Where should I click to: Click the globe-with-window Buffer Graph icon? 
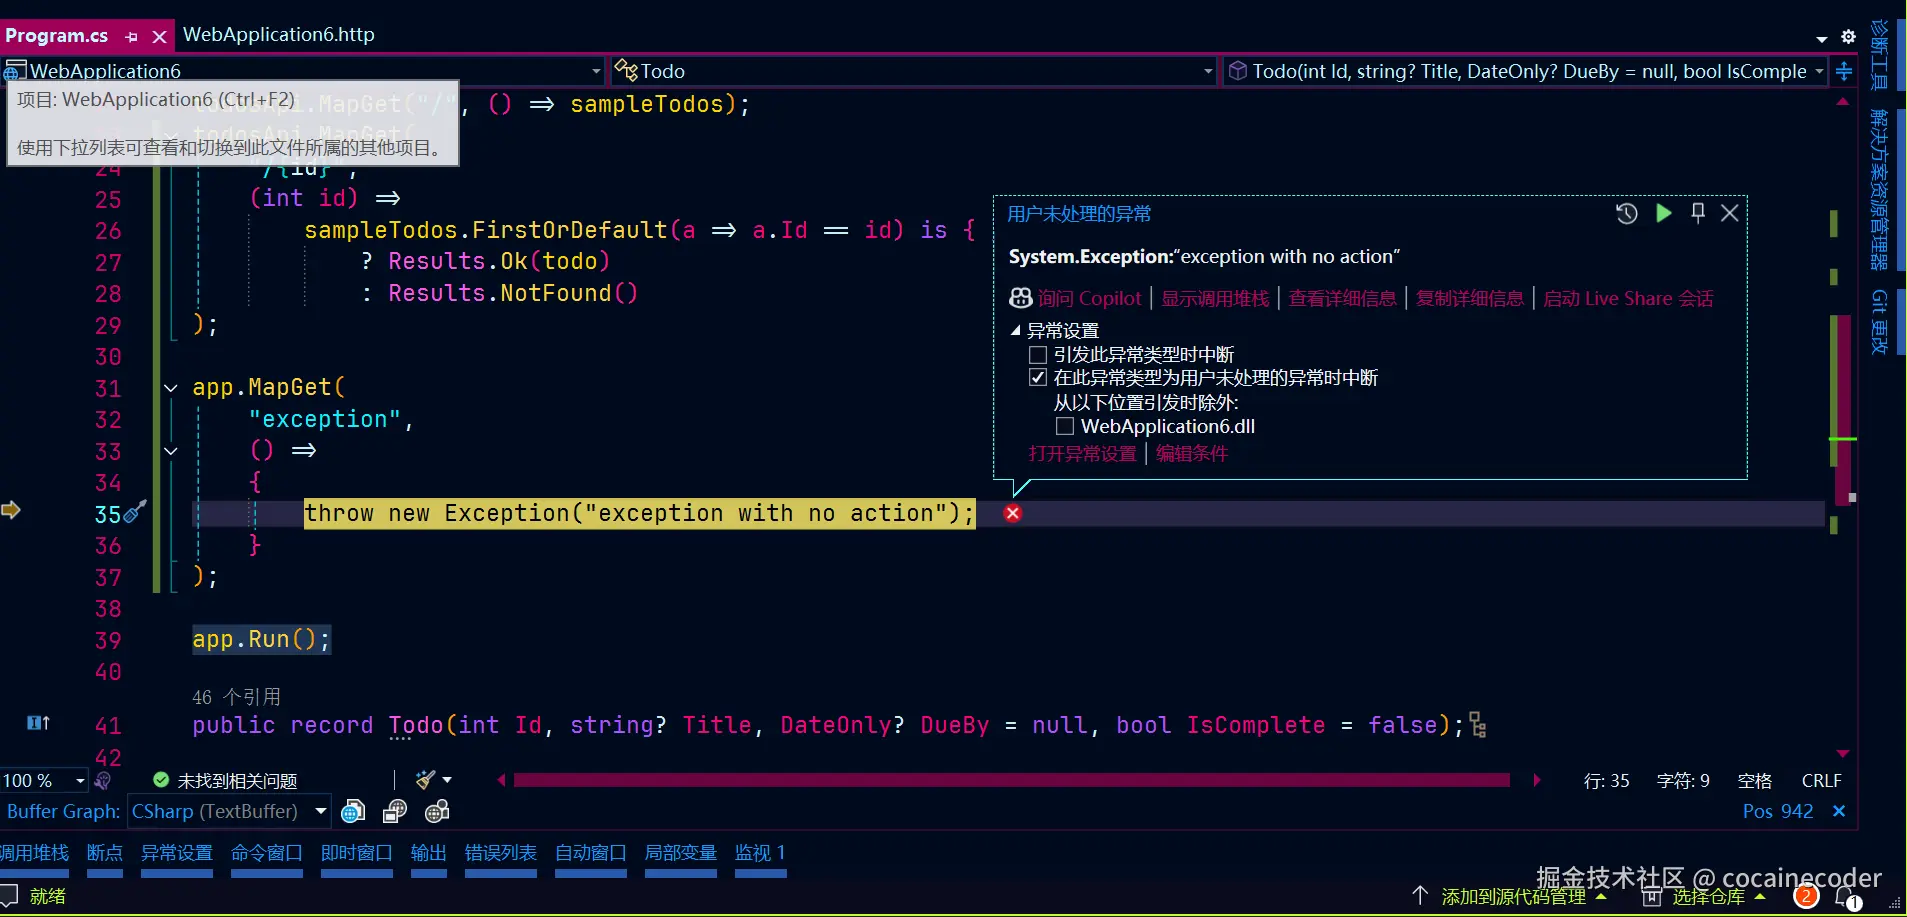395,812
